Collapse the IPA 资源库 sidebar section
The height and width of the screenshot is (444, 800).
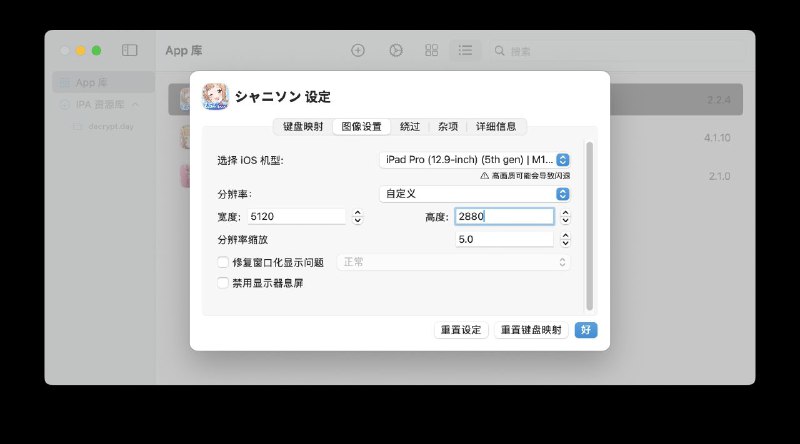tap(135, 104)
